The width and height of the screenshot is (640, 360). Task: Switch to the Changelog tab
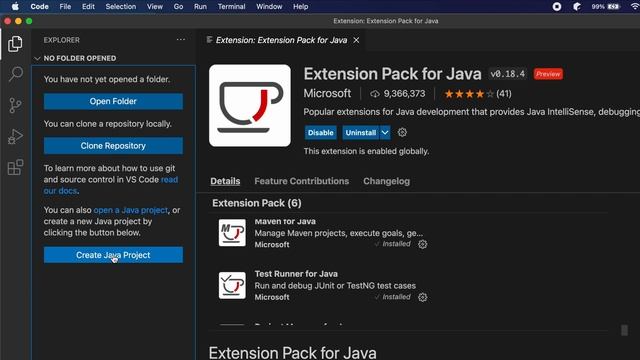[387, 181]
